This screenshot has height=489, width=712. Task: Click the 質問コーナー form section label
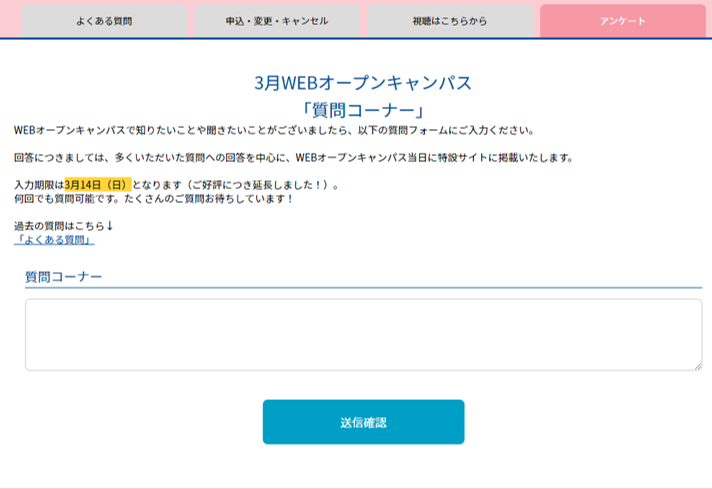point(63,276)
